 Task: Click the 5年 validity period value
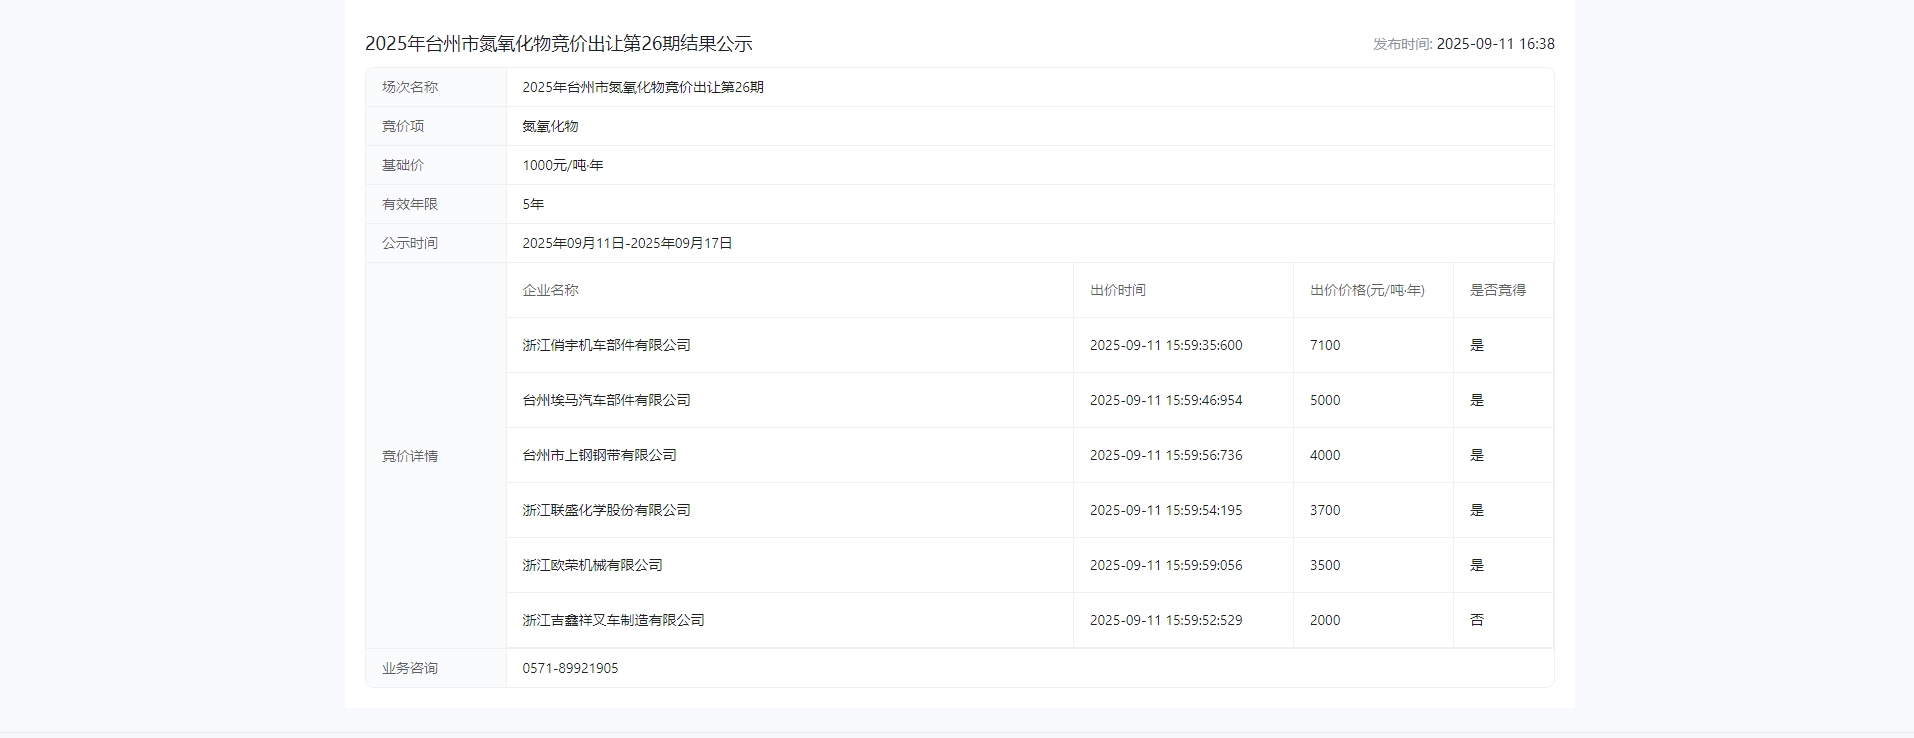tap(533, 204)
